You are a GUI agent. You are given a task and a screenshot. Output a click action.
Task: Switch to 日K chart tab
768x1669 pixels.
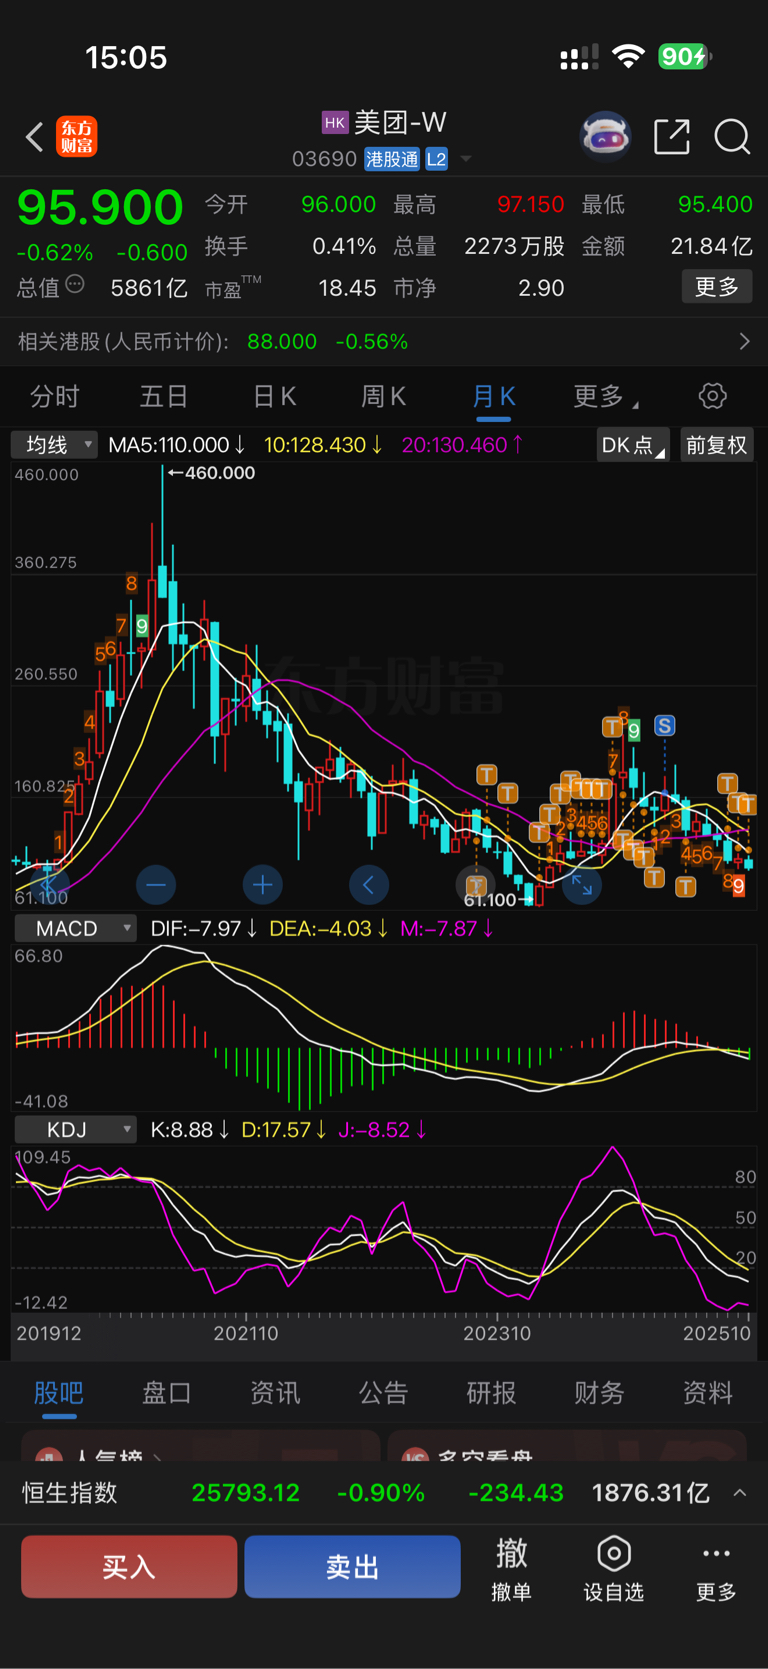pos(274,397)
